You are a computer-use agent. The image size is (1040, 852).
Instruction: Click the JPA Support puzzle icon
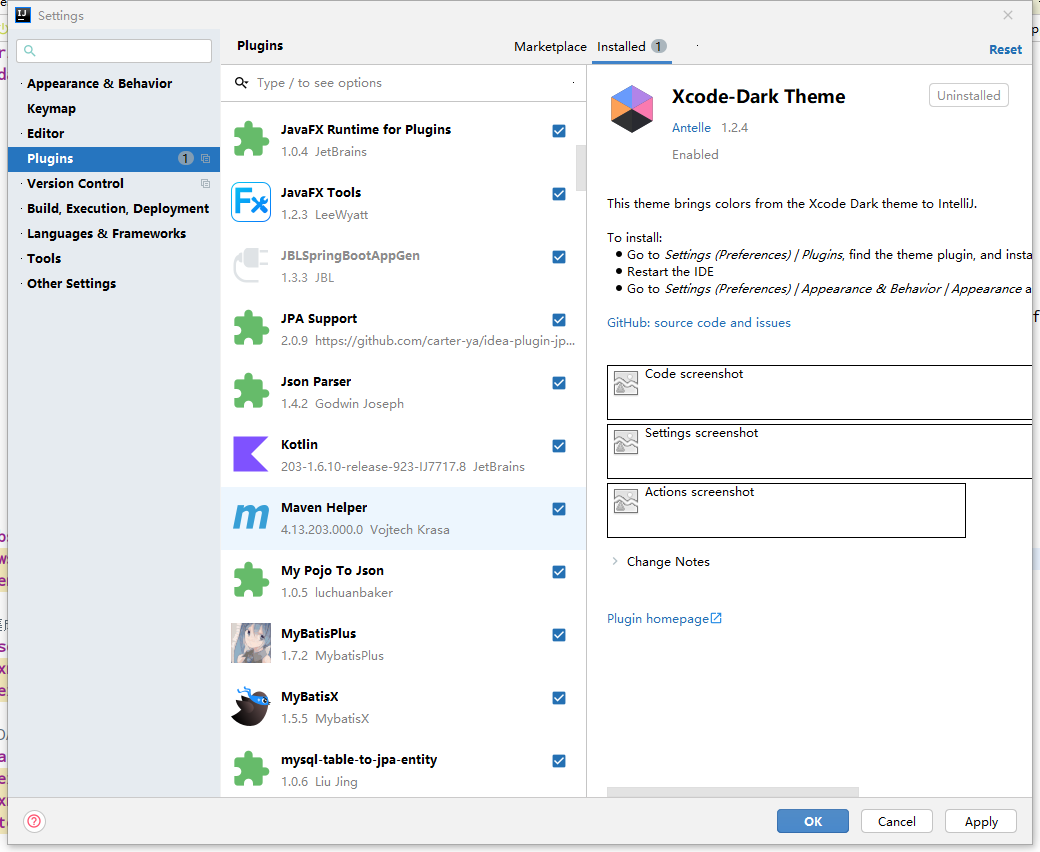click(x=251, y=328)
